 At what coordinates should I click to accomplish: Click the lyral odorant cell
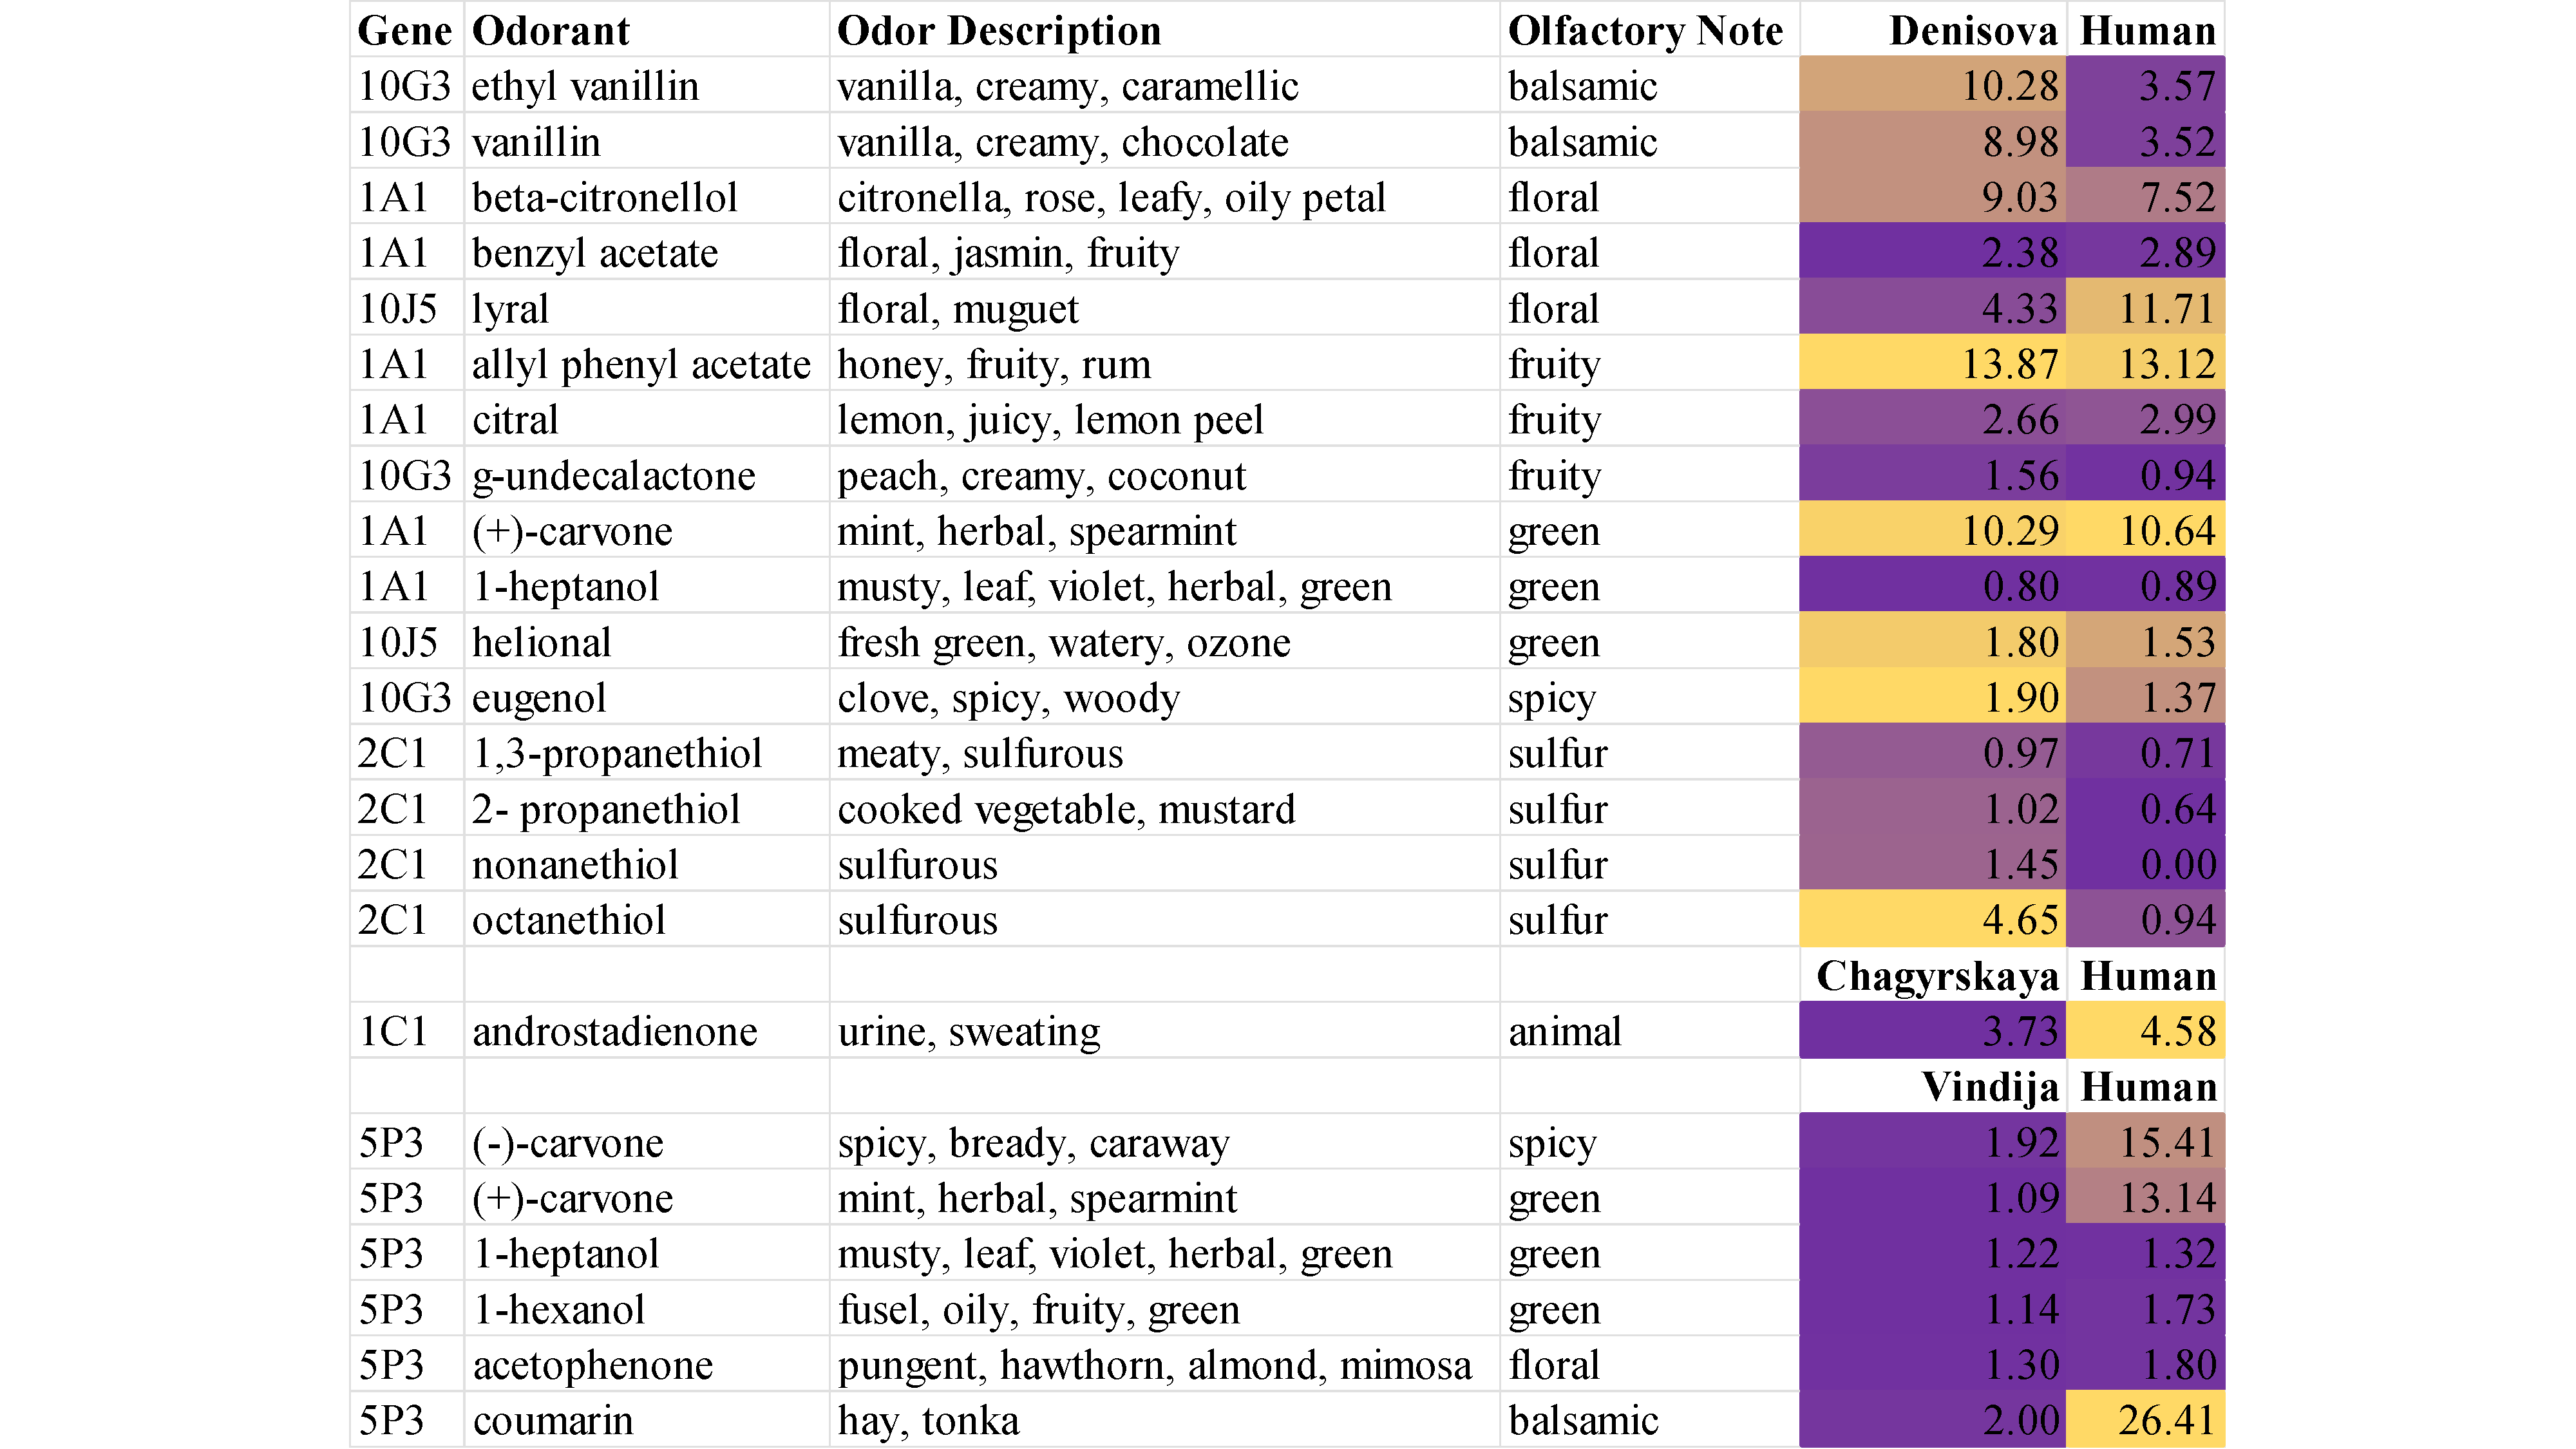[511, 309]
